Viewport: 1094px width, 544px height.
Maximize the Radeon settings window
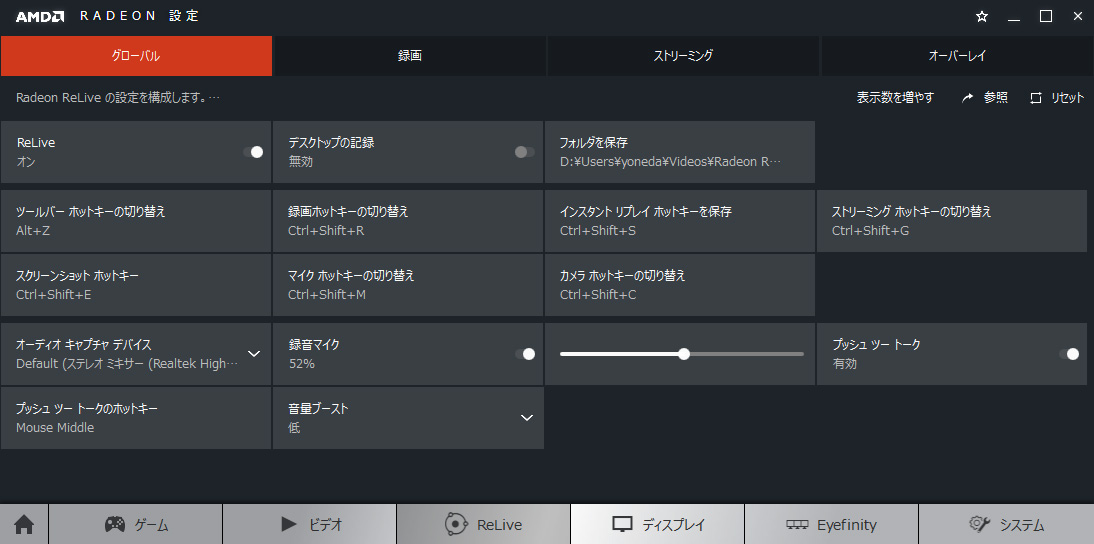1046,16
